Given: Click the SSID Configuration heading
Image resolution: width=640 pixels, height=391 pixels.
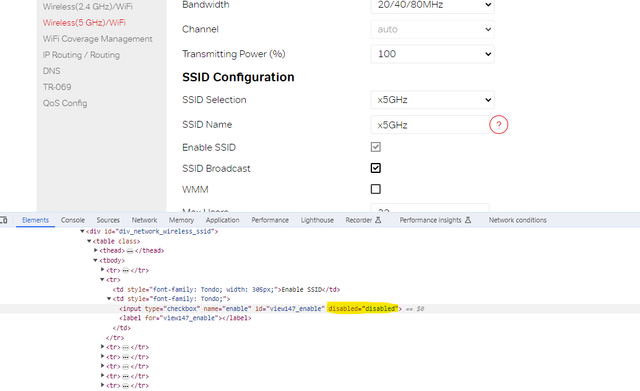Looking at the screenshot, I should (x=238, y=77).
